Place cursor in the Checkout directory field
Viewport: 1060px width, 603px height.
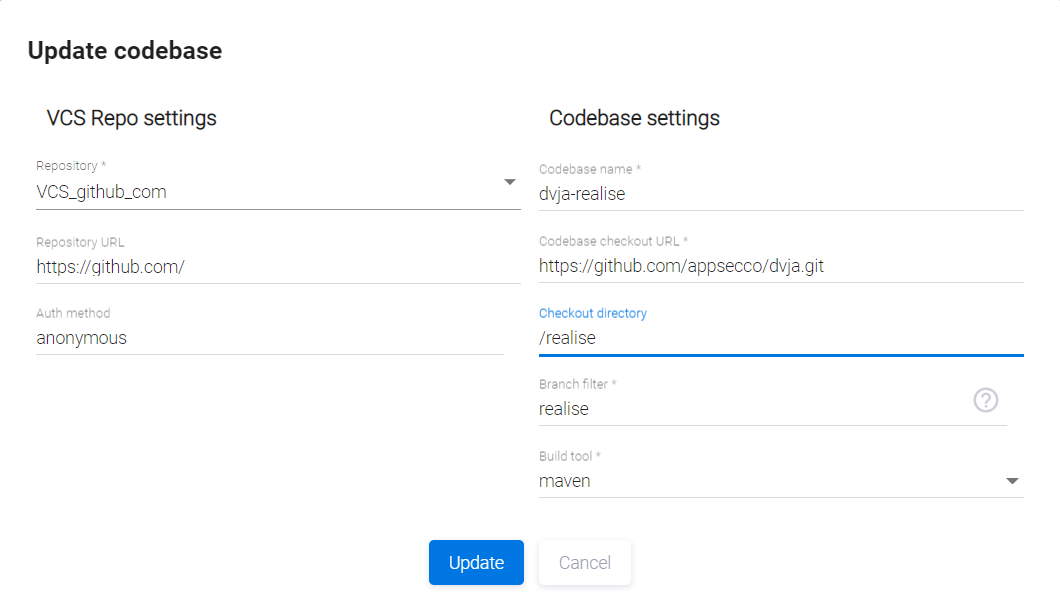(780, 338)
